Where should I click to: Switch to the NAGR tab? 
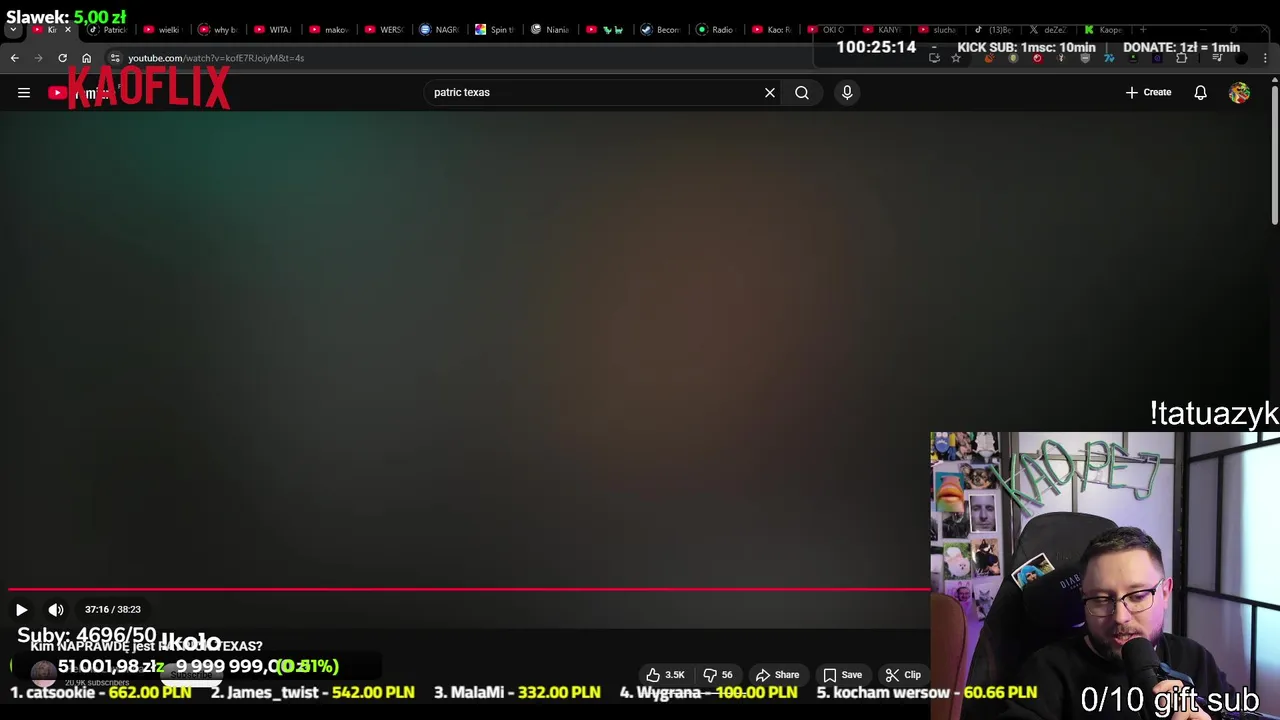[439, 30]
